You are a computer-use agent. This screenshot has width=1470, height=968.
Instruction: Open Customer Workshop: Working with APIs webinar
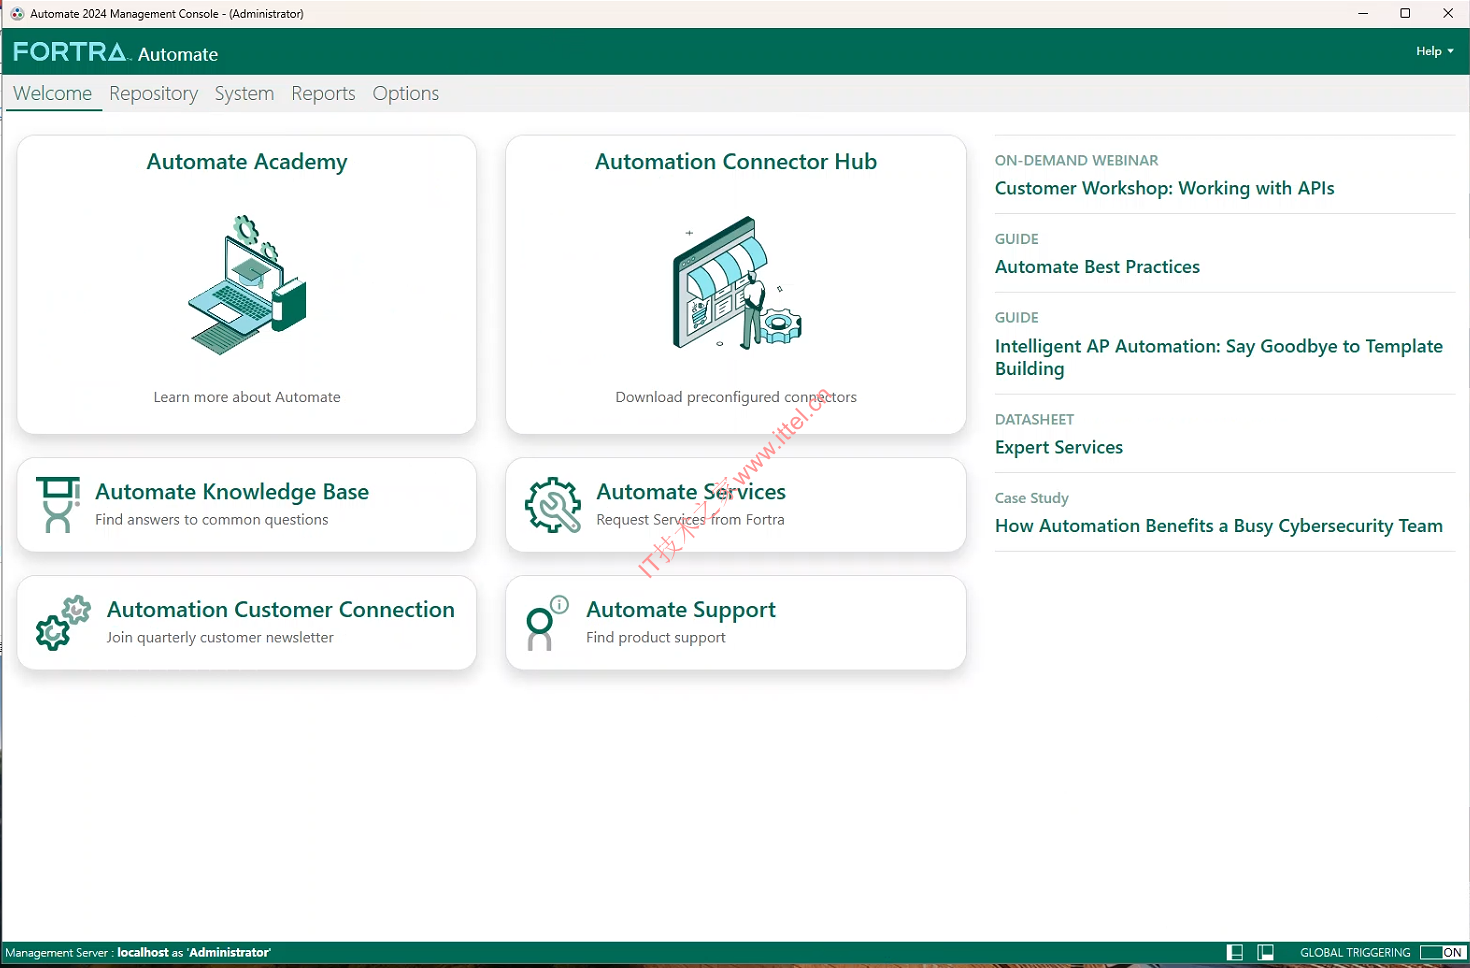1164,188
